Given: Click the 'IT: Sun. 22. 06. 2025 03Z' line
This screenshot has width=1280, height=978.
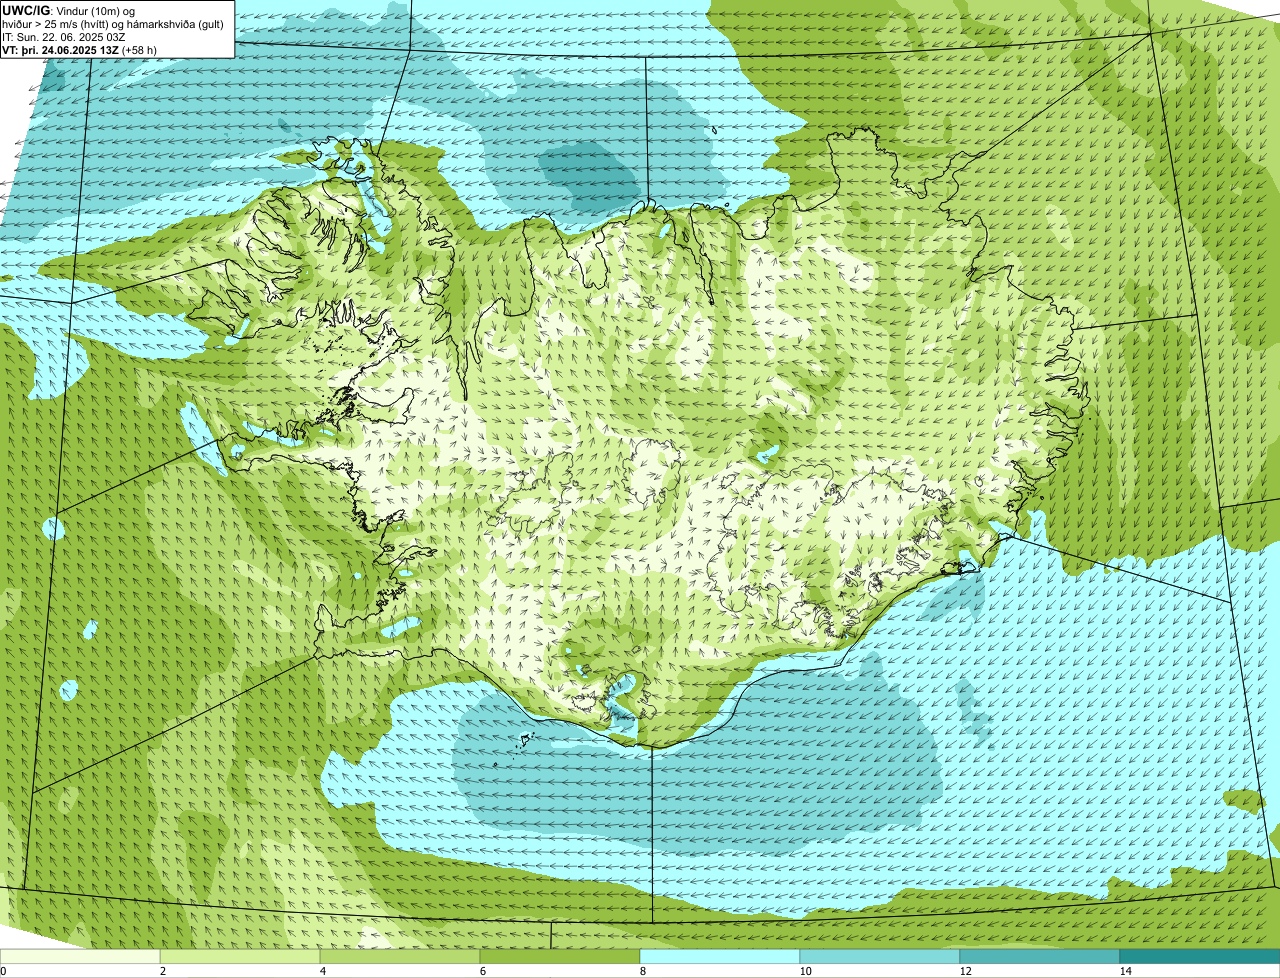Looking at the screenshot, I should (x=64, y=37).
